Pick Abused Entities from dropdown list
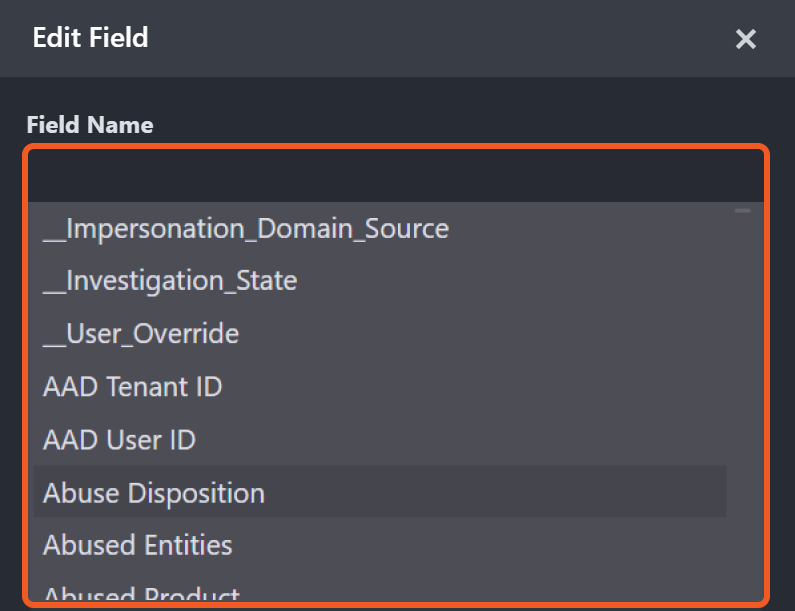The height and width of the screenshot is (611, 795). point(138,545)
